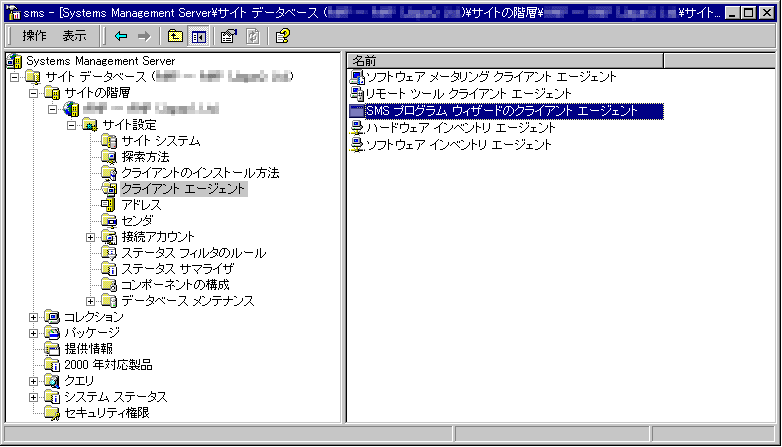Viewport: 782px width, 447px height.
Task: Click the ステータス フィルタのルール icon
Action: coord(109,253)
